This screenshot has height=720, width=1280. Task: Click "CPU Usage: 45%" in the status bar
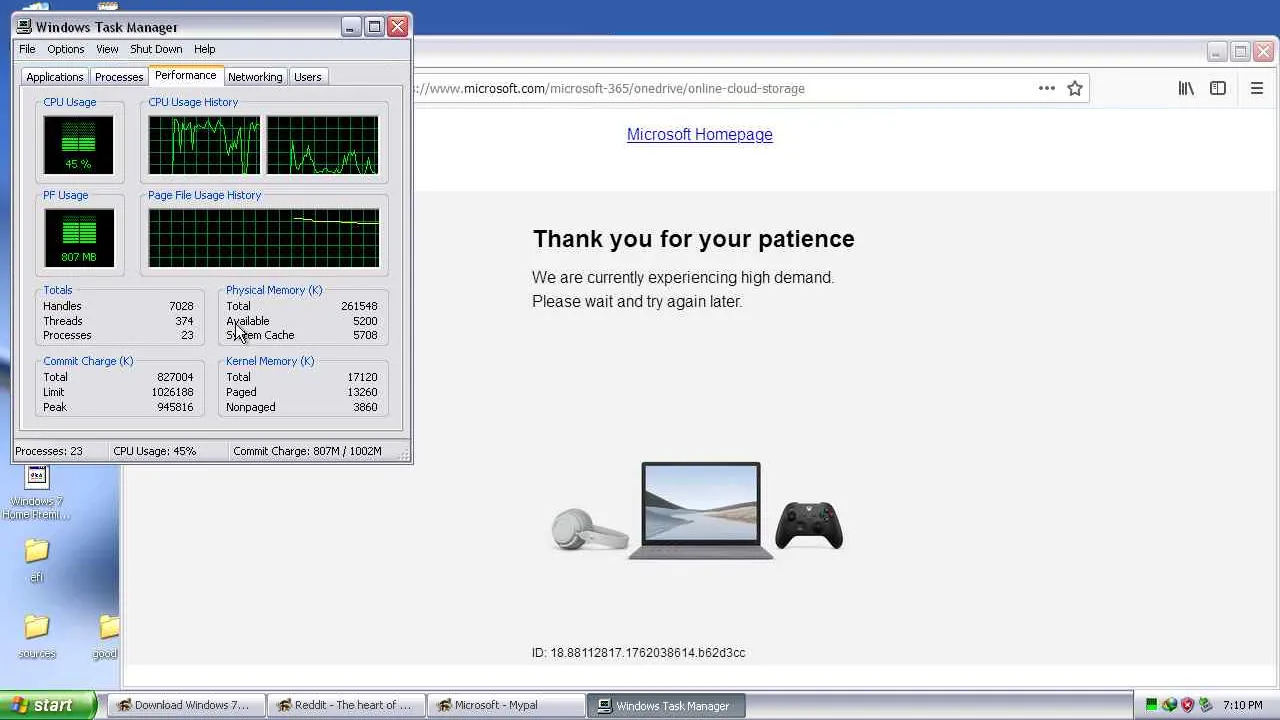click(155, 451)
